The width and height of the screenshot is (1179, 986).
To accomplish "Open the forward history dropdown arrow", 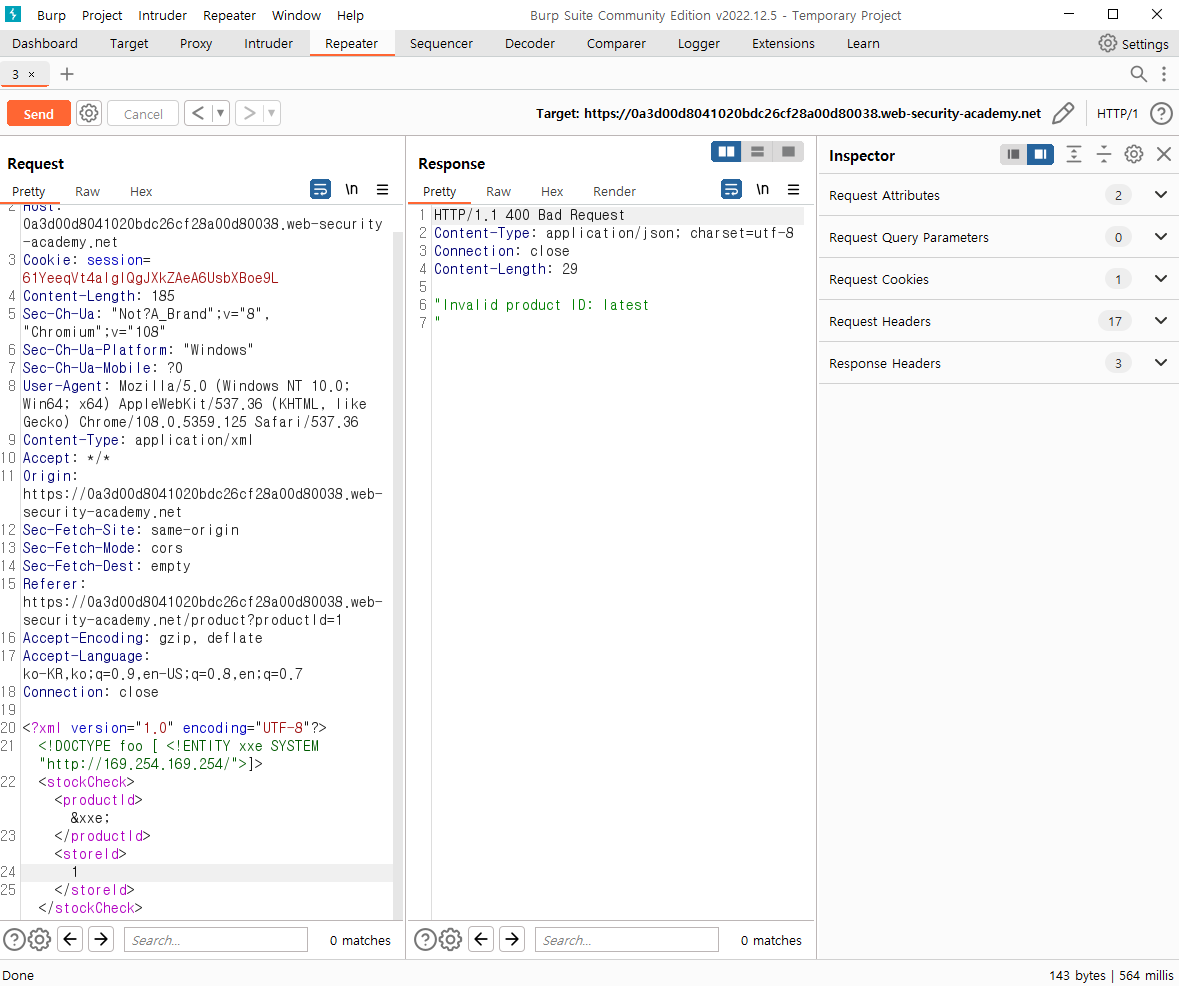I will point(271,114).
